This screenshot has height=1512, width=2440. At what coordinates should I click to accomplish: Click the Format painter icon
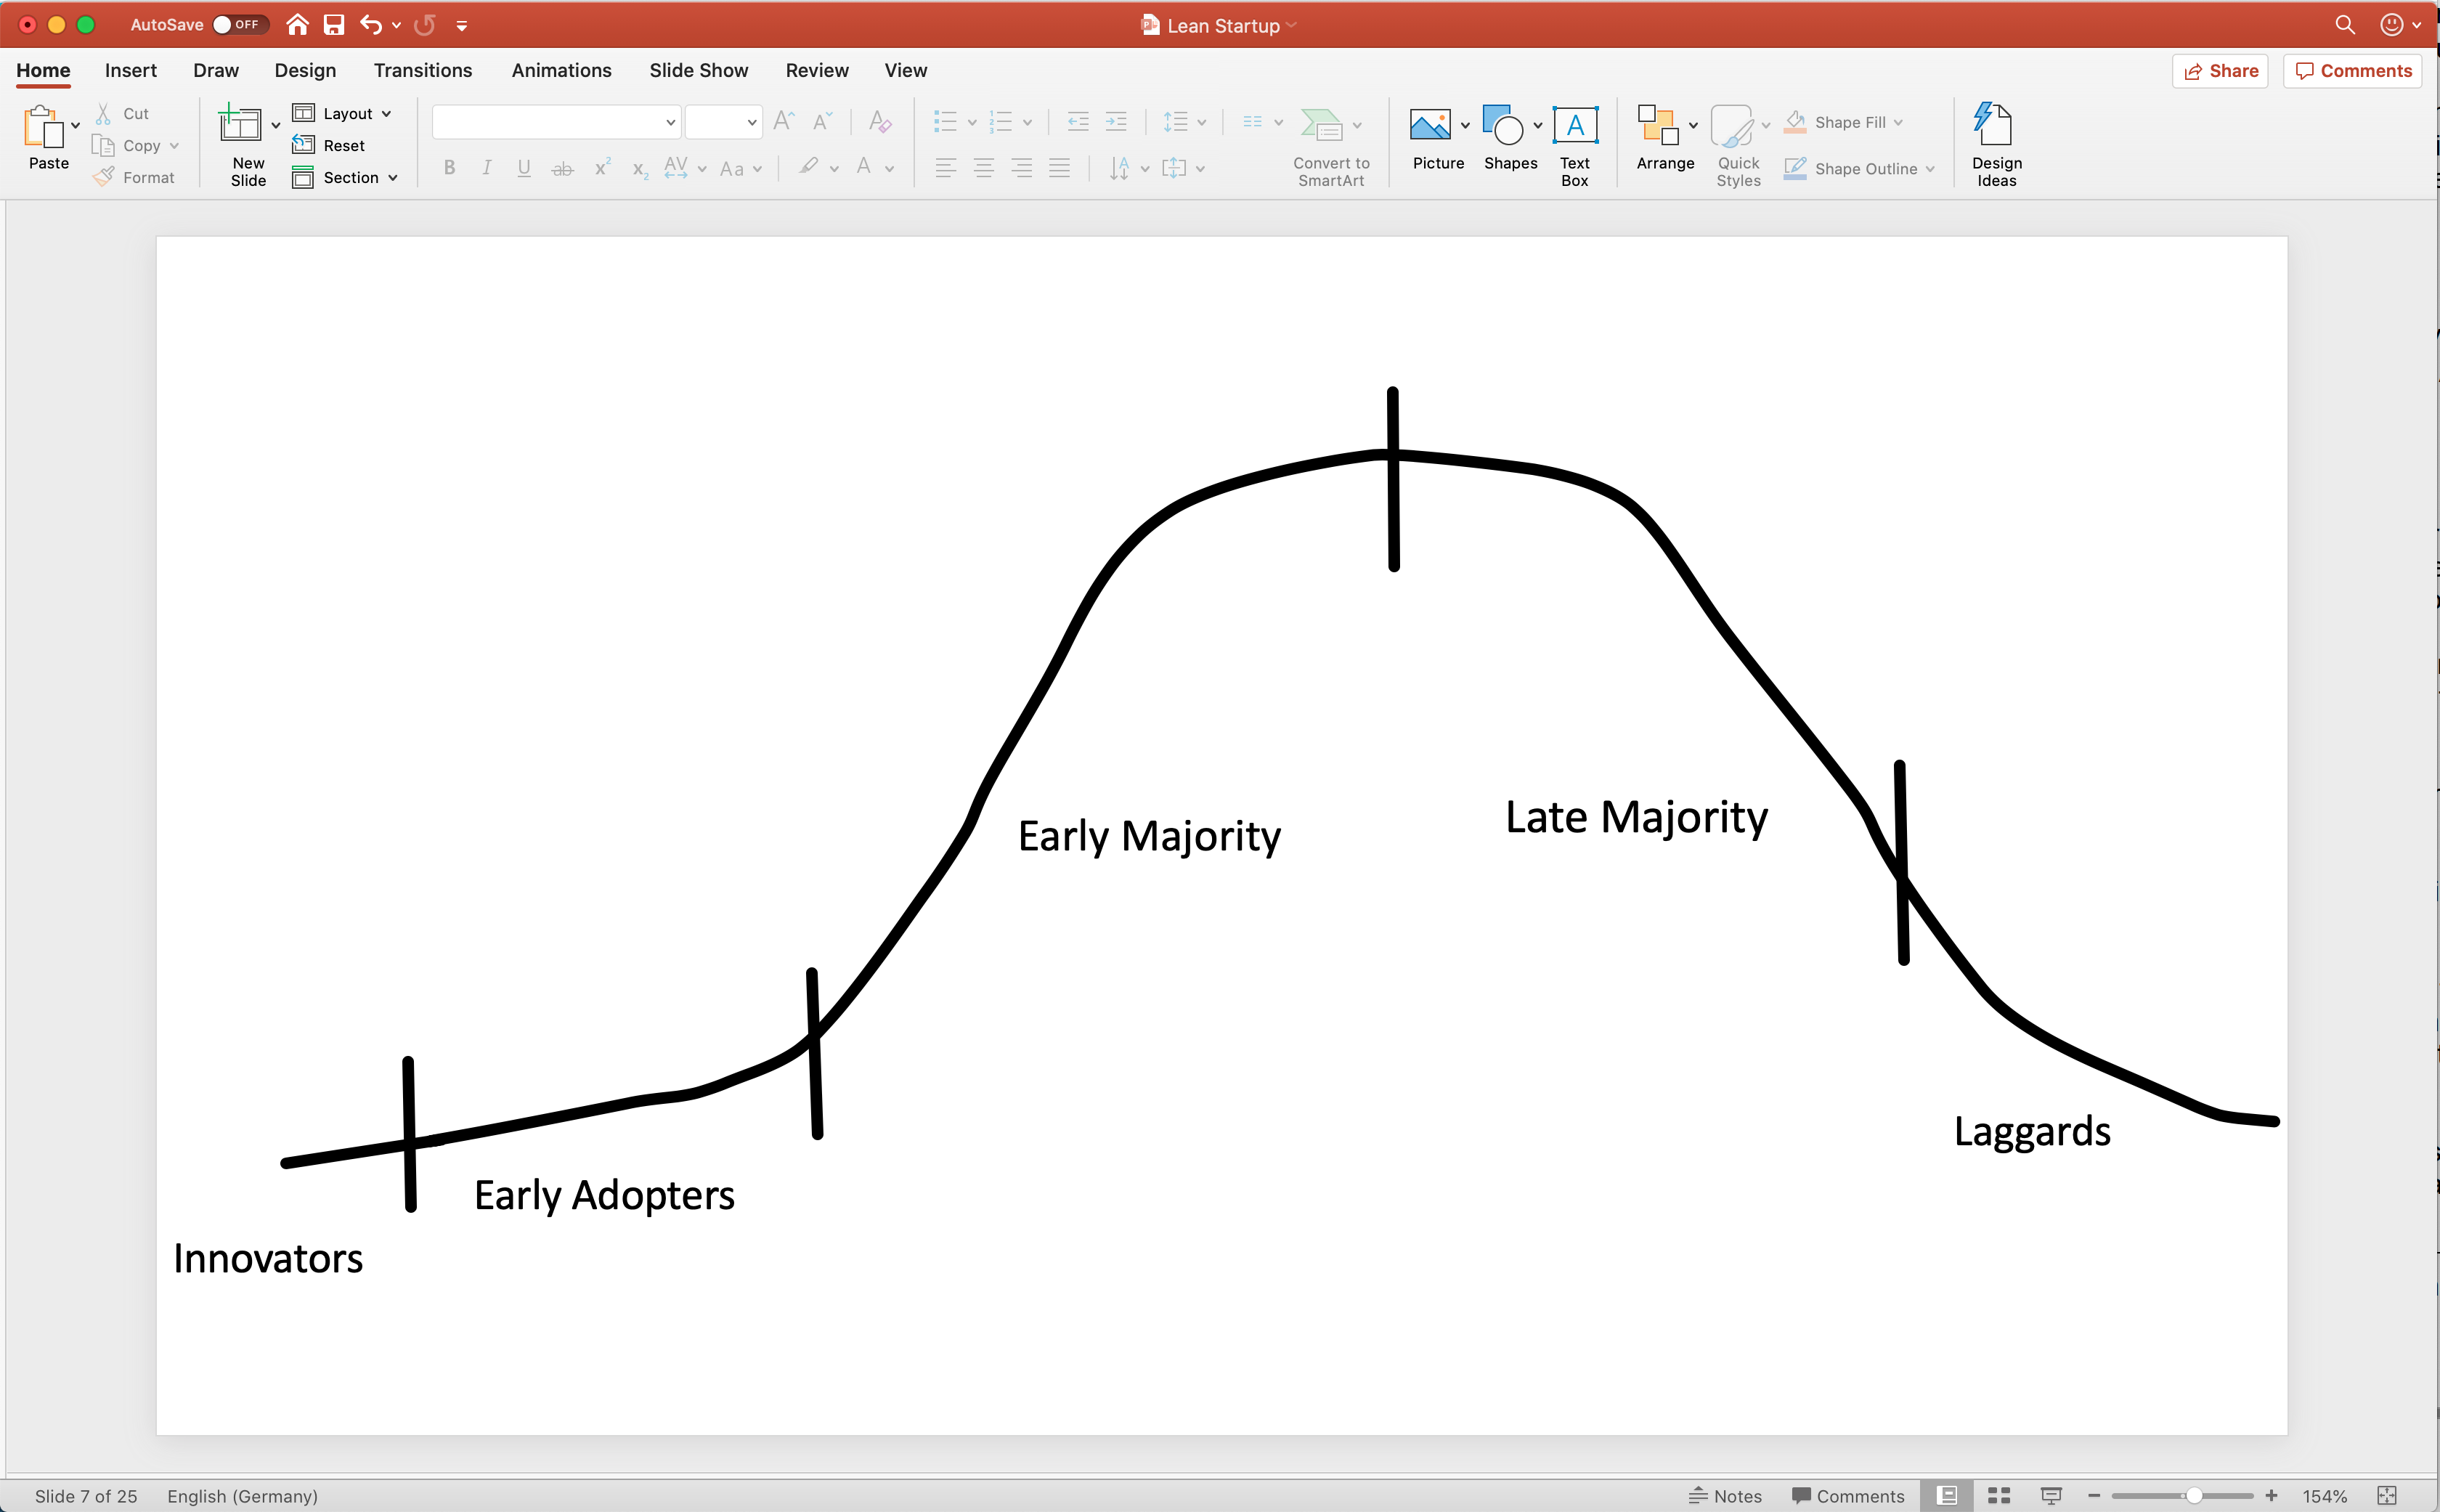[104, 177]
